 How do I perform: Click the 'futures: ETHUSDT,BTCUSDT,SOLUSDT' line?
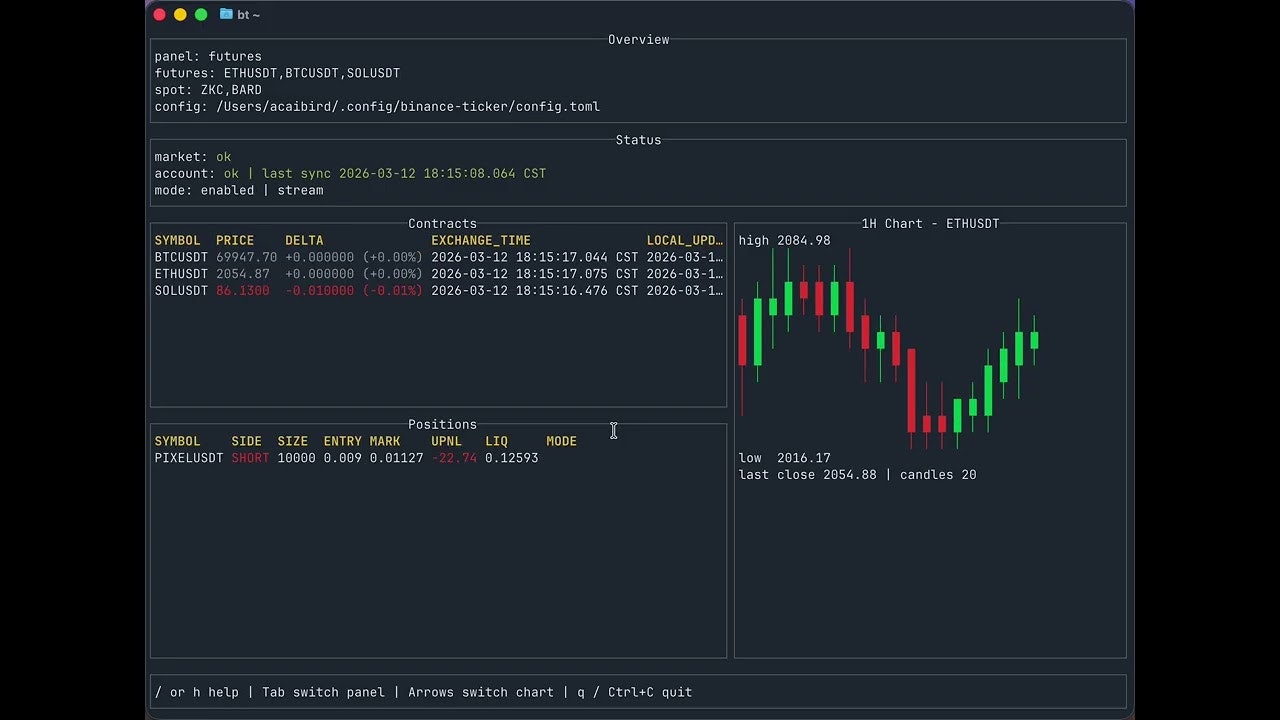pos(277,74)
